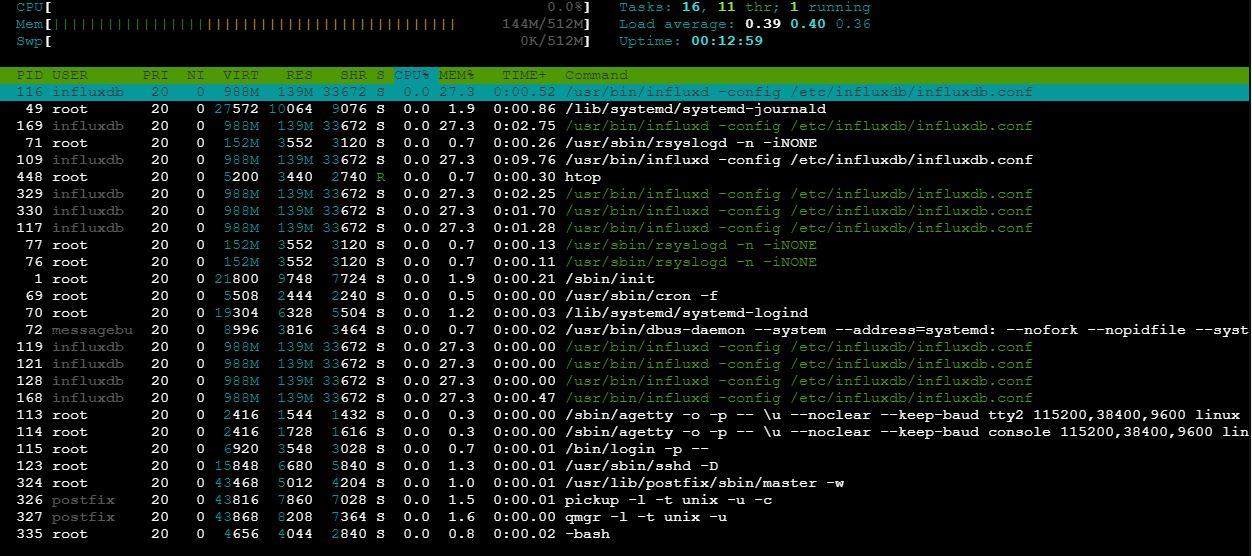Select the postfix master process row
Screen dimensions: 1252x556
(625, 483)
